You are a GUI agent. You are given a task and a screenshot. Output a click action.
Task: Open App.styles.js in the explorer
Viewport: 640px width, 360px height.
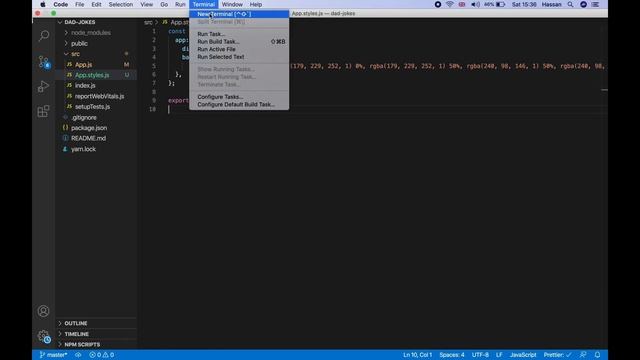(x=96, y=75)
